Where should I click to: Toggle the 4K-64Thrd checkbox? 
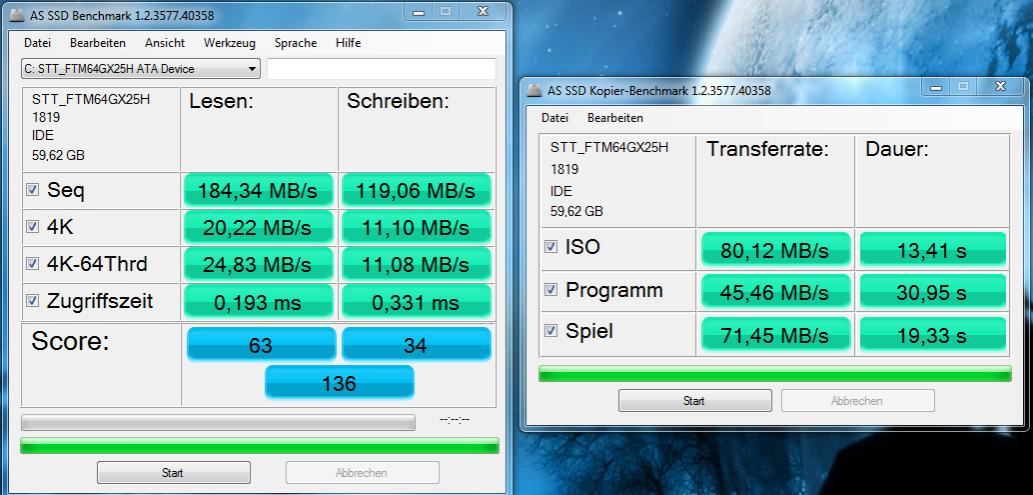(x=32, y=264)
